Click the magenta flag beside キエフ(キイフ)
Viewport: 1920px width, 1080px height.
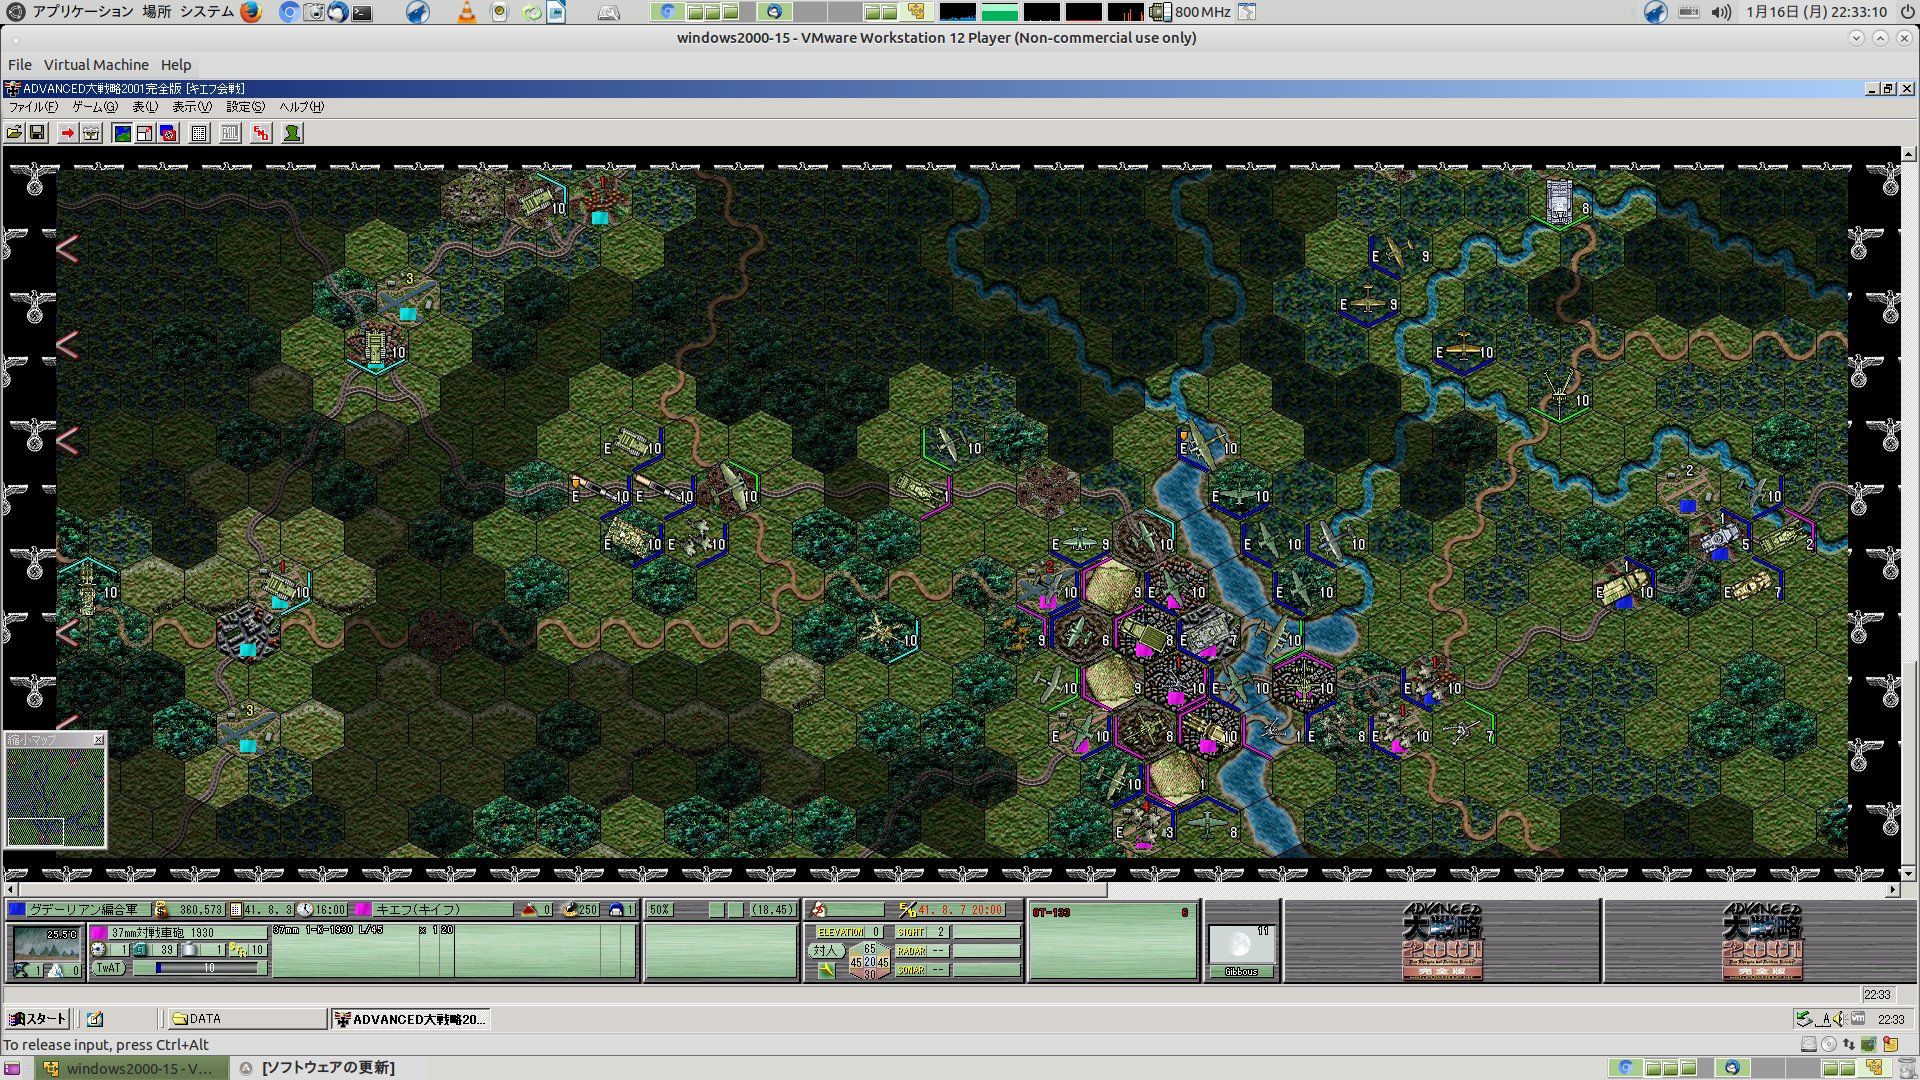pos(363,910)
